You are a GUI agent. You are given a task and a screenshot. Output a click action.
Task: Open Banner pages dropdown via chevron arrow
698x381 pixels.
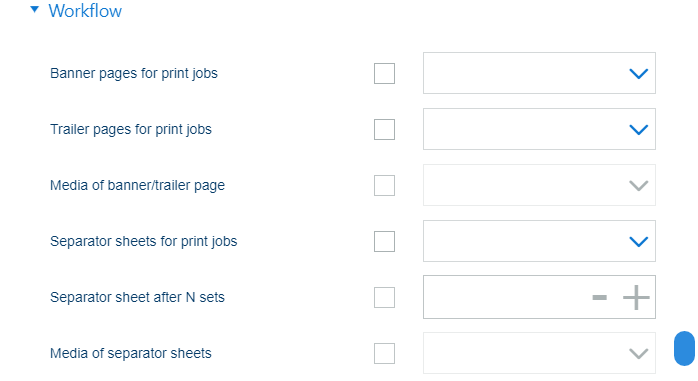pos(638,73)
